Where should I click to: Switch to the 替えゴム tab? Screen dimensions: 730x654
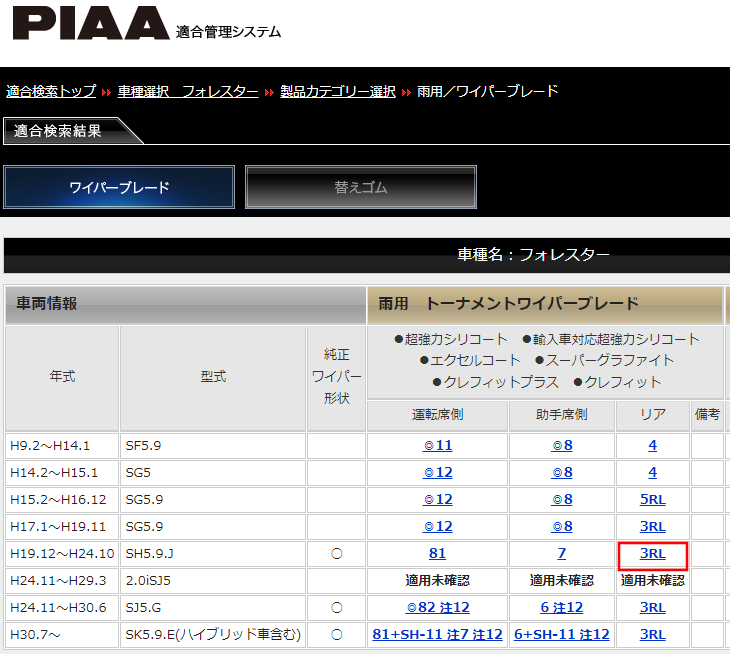[360, 187]
